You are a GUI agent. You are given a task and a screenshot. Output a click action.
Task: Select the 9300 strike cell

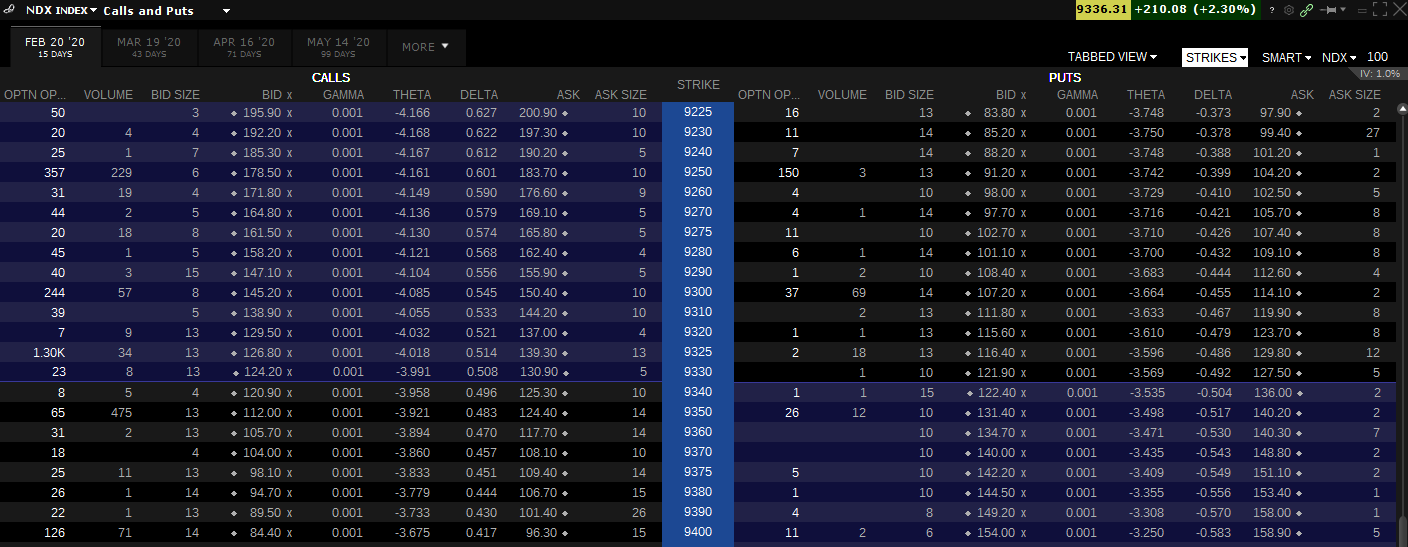click(698, 292)
